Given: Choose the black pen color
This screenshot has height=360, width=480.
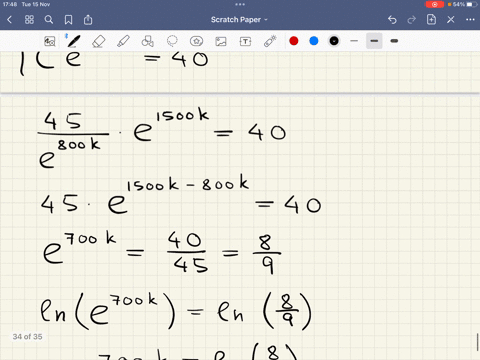Looking at the screenshot, I should click(x=334, y=41).
